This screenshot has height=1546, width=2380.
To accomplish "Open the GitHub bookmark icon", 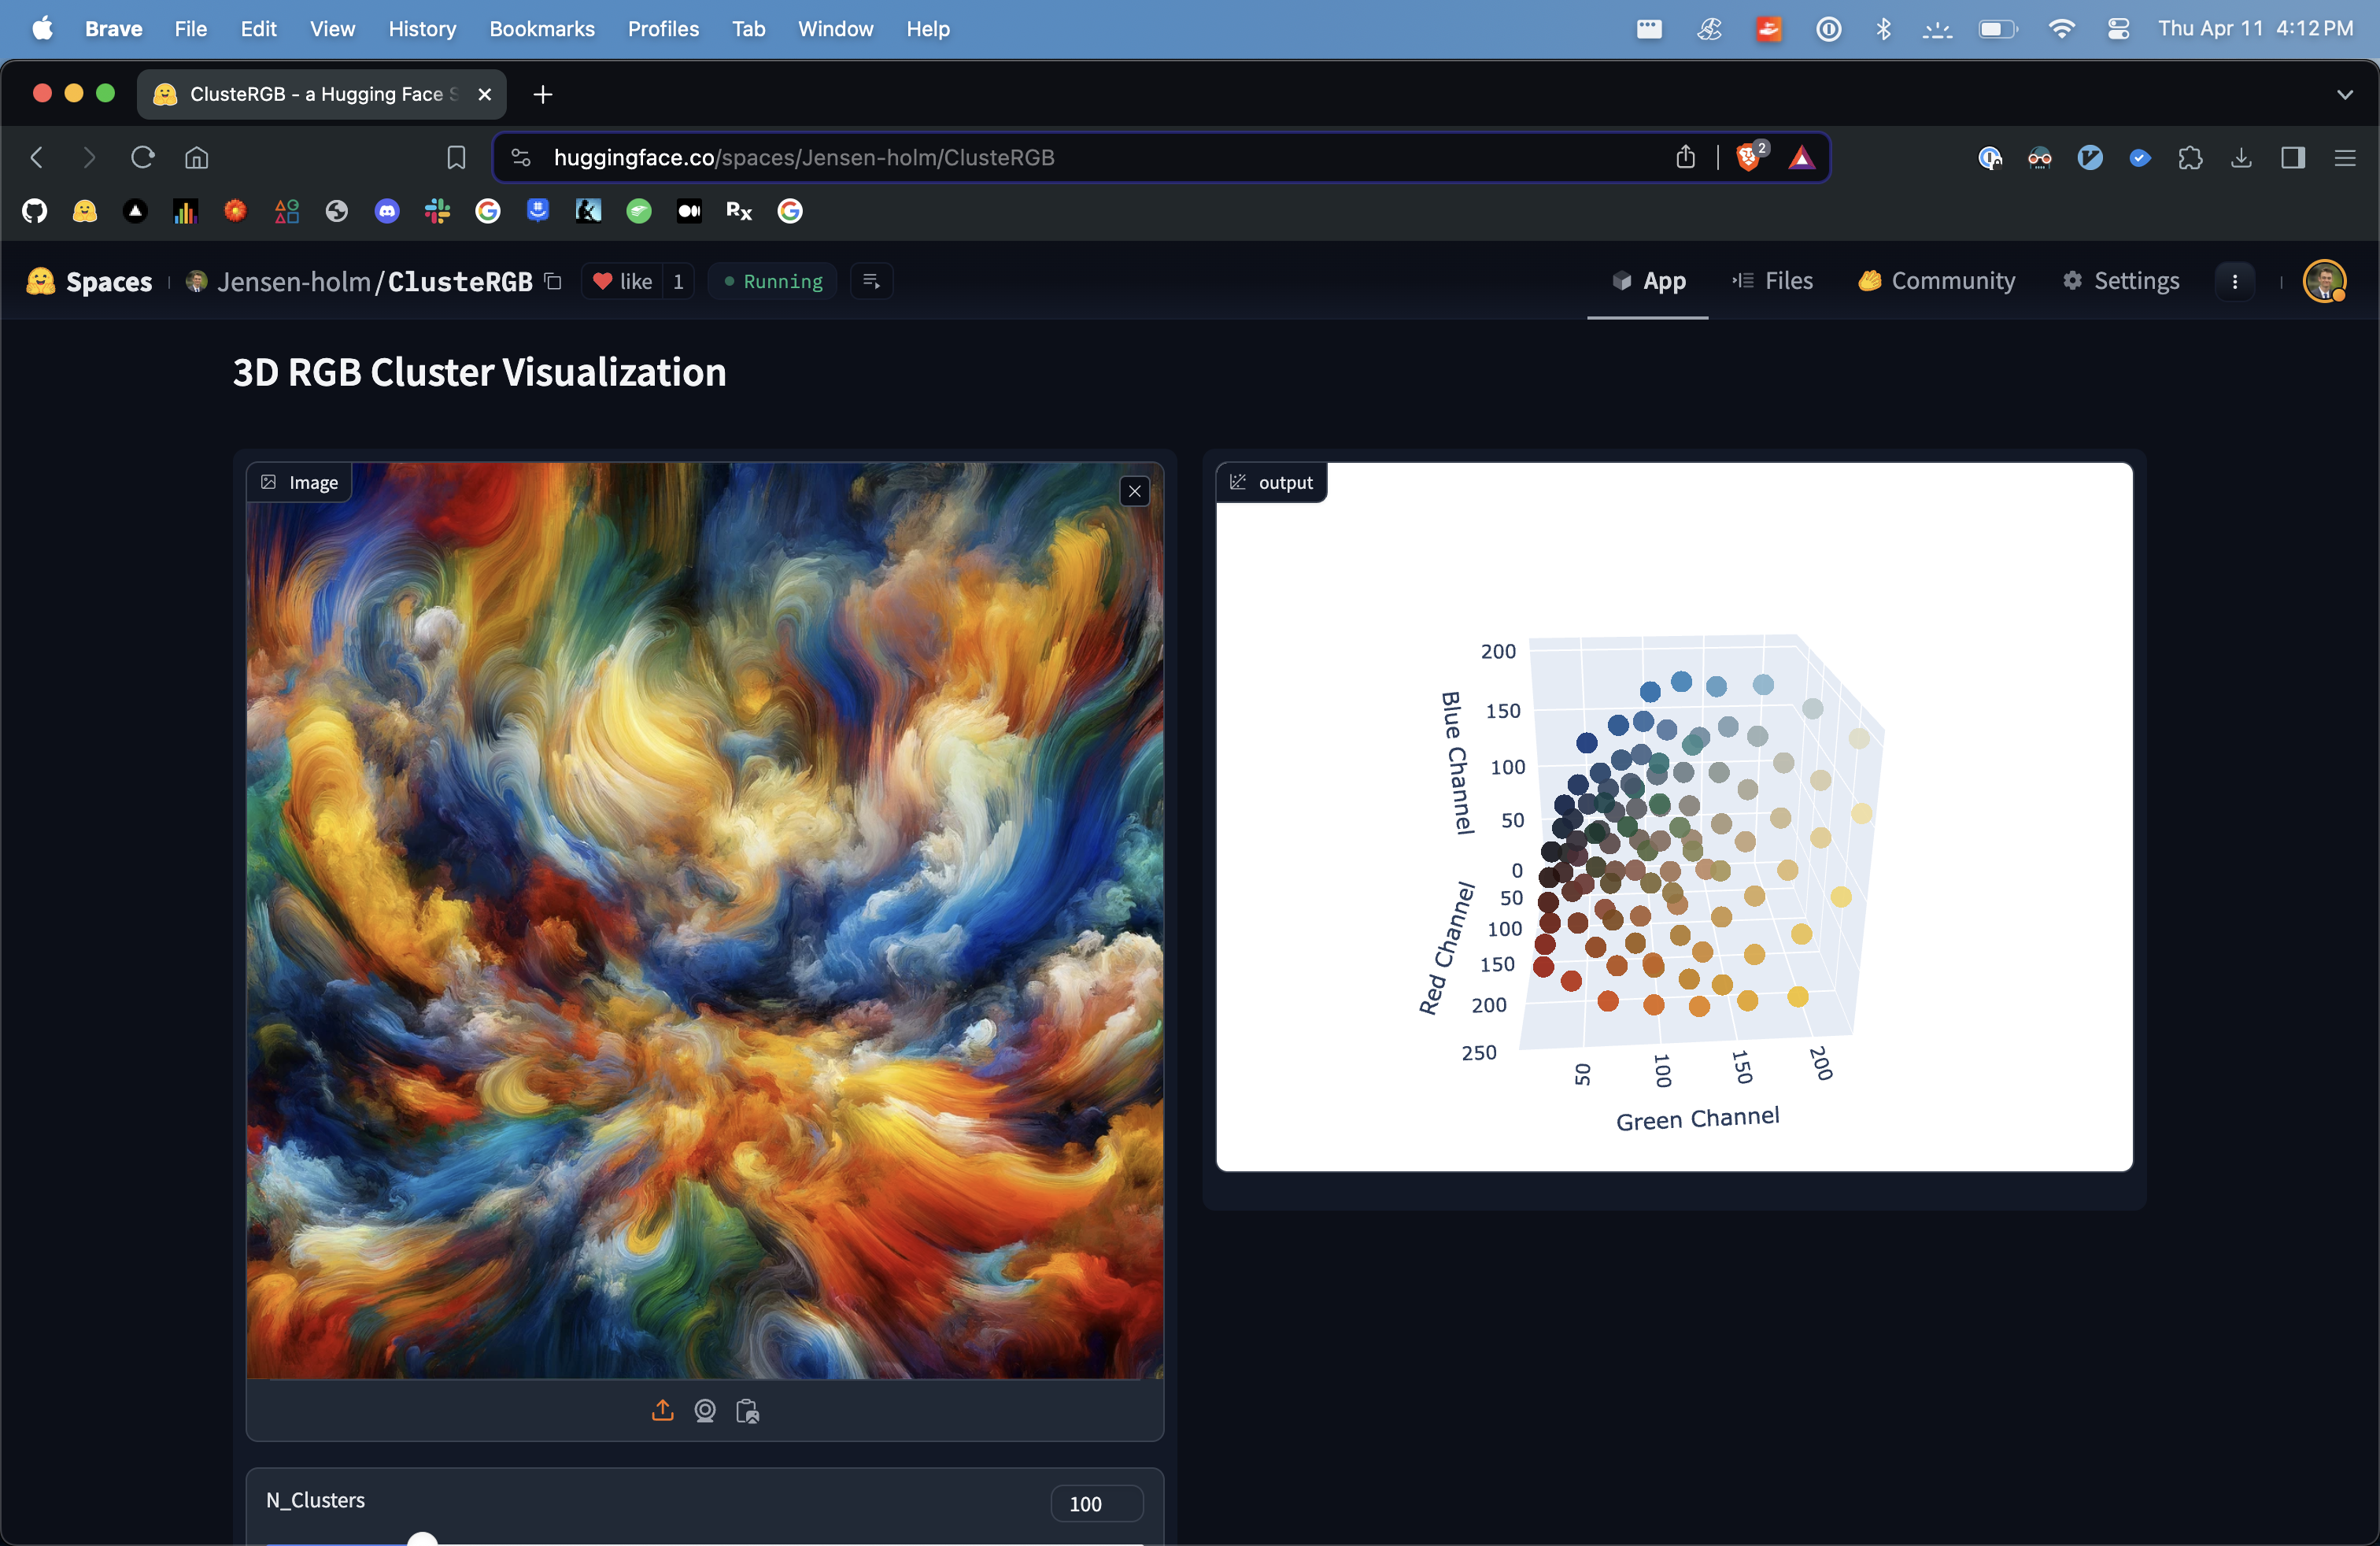I will (35, 211).
